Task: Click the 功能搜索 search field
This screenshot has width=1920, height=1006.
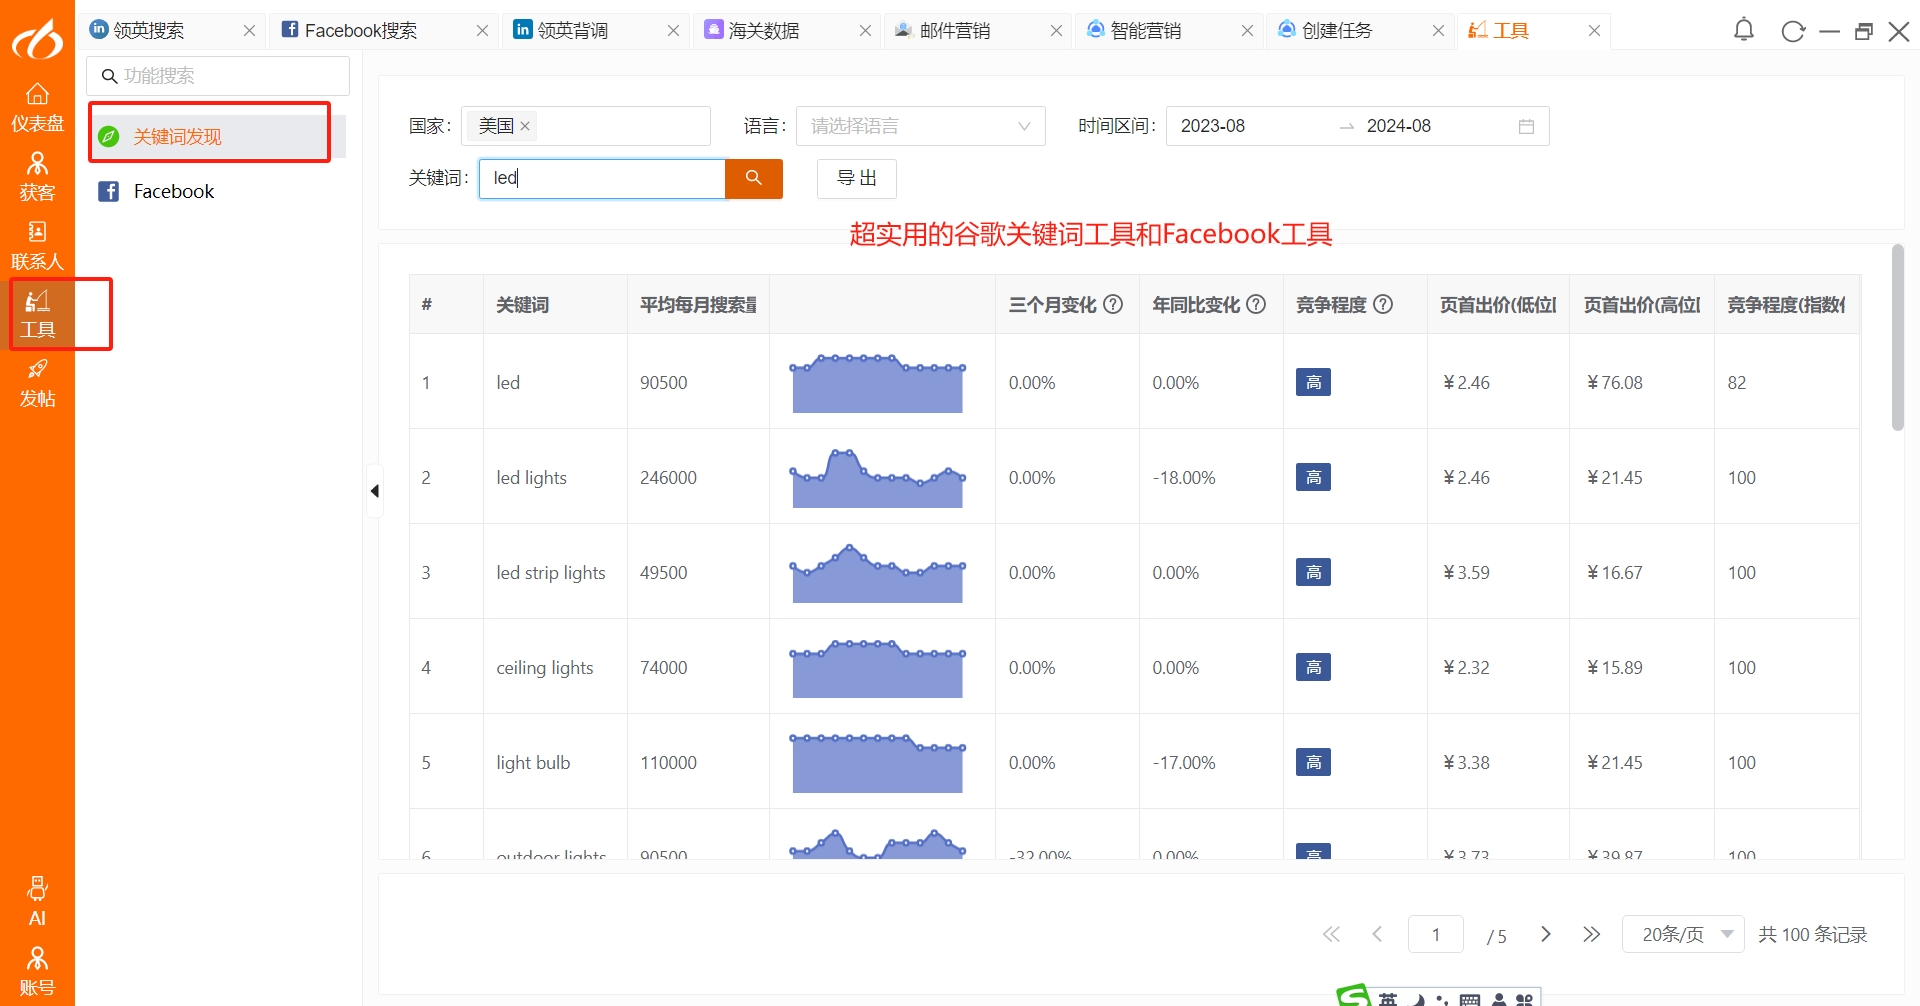Action: 218,76
